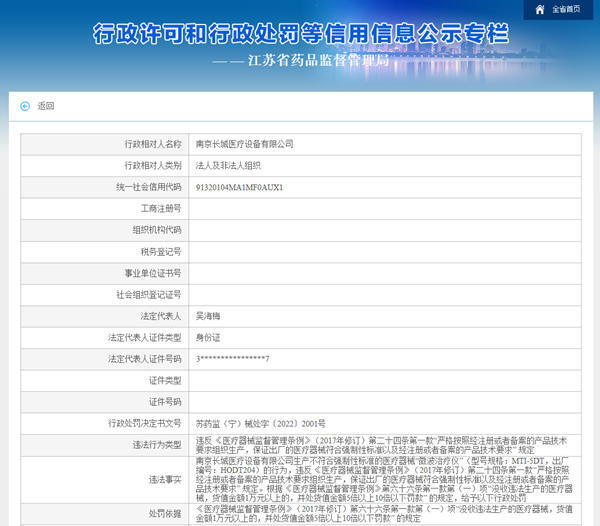
Task: Open the 全省首页 link
Action: (566, 9)
